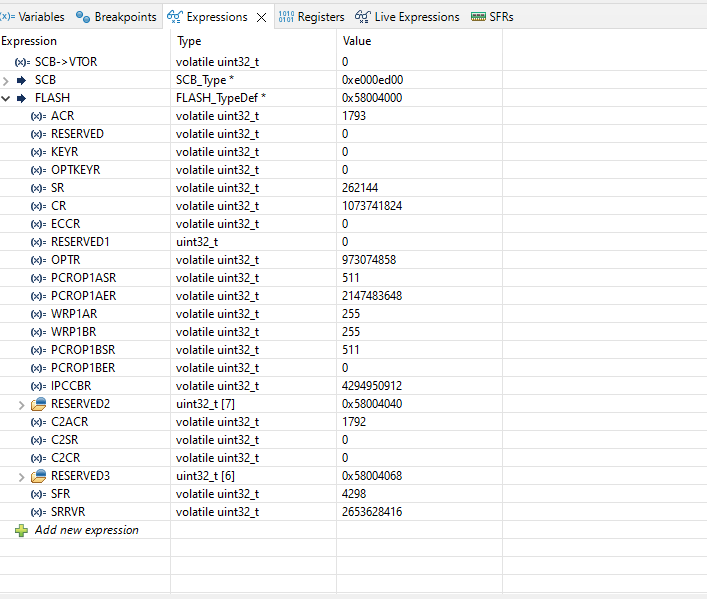The height and width of the screenshot is (601, 707).
Task: Switch to the Registers tab
Action: [312, 17]
